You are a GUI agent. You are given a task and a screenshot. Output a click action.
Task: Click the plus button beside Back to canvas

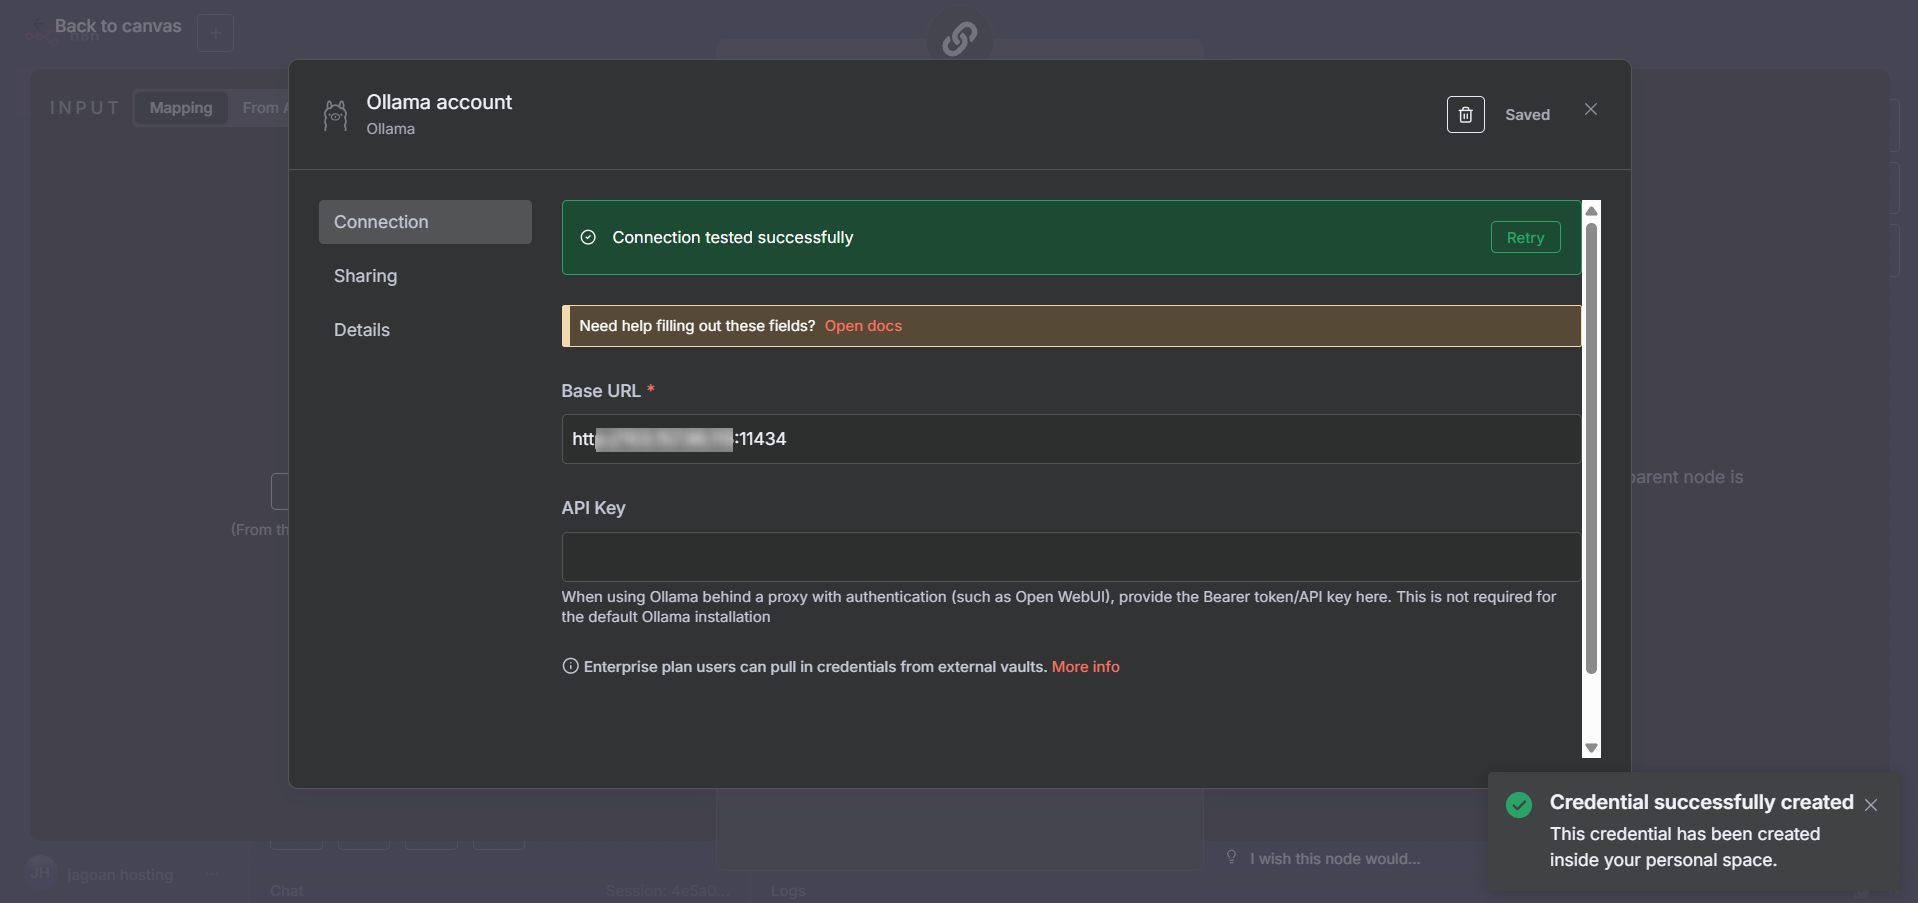215,33
